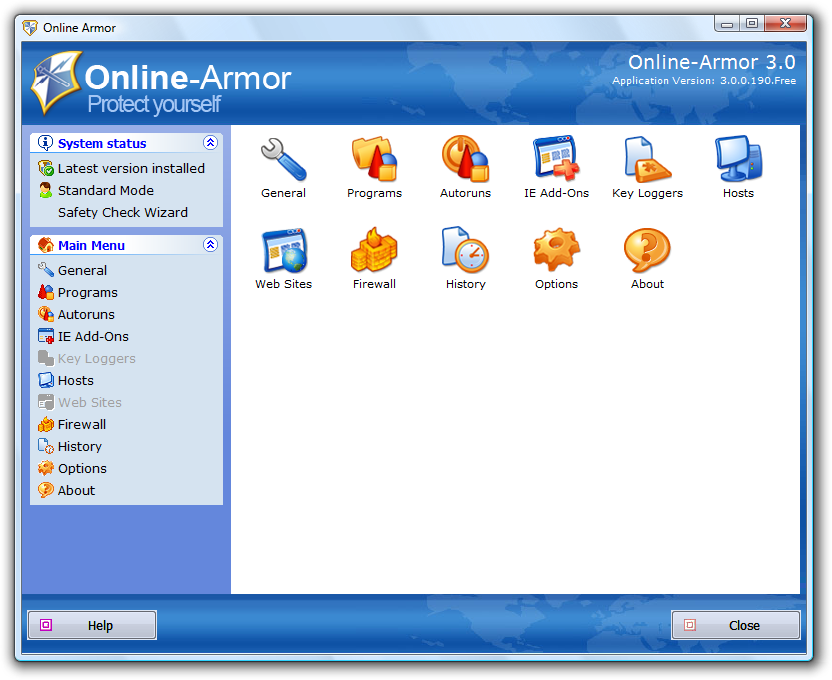
Task: Open the Hosts computer icon
Action: pyautogui.click(x=738, y=158)
